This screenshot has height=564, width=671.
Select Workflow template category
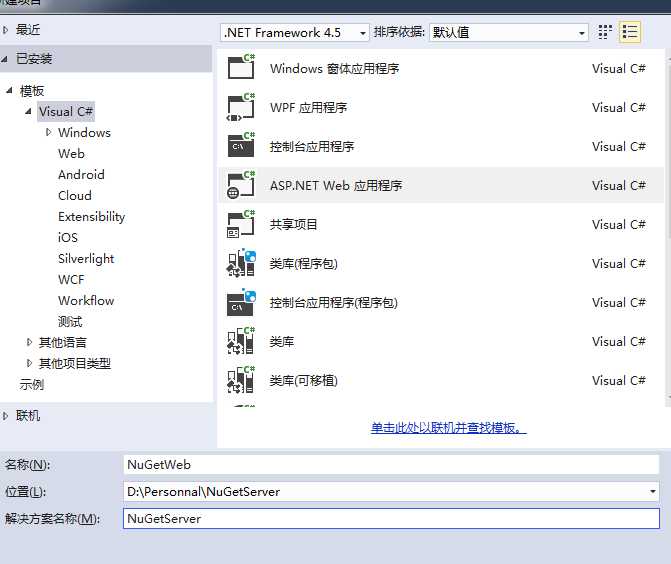tap(86, 300)
